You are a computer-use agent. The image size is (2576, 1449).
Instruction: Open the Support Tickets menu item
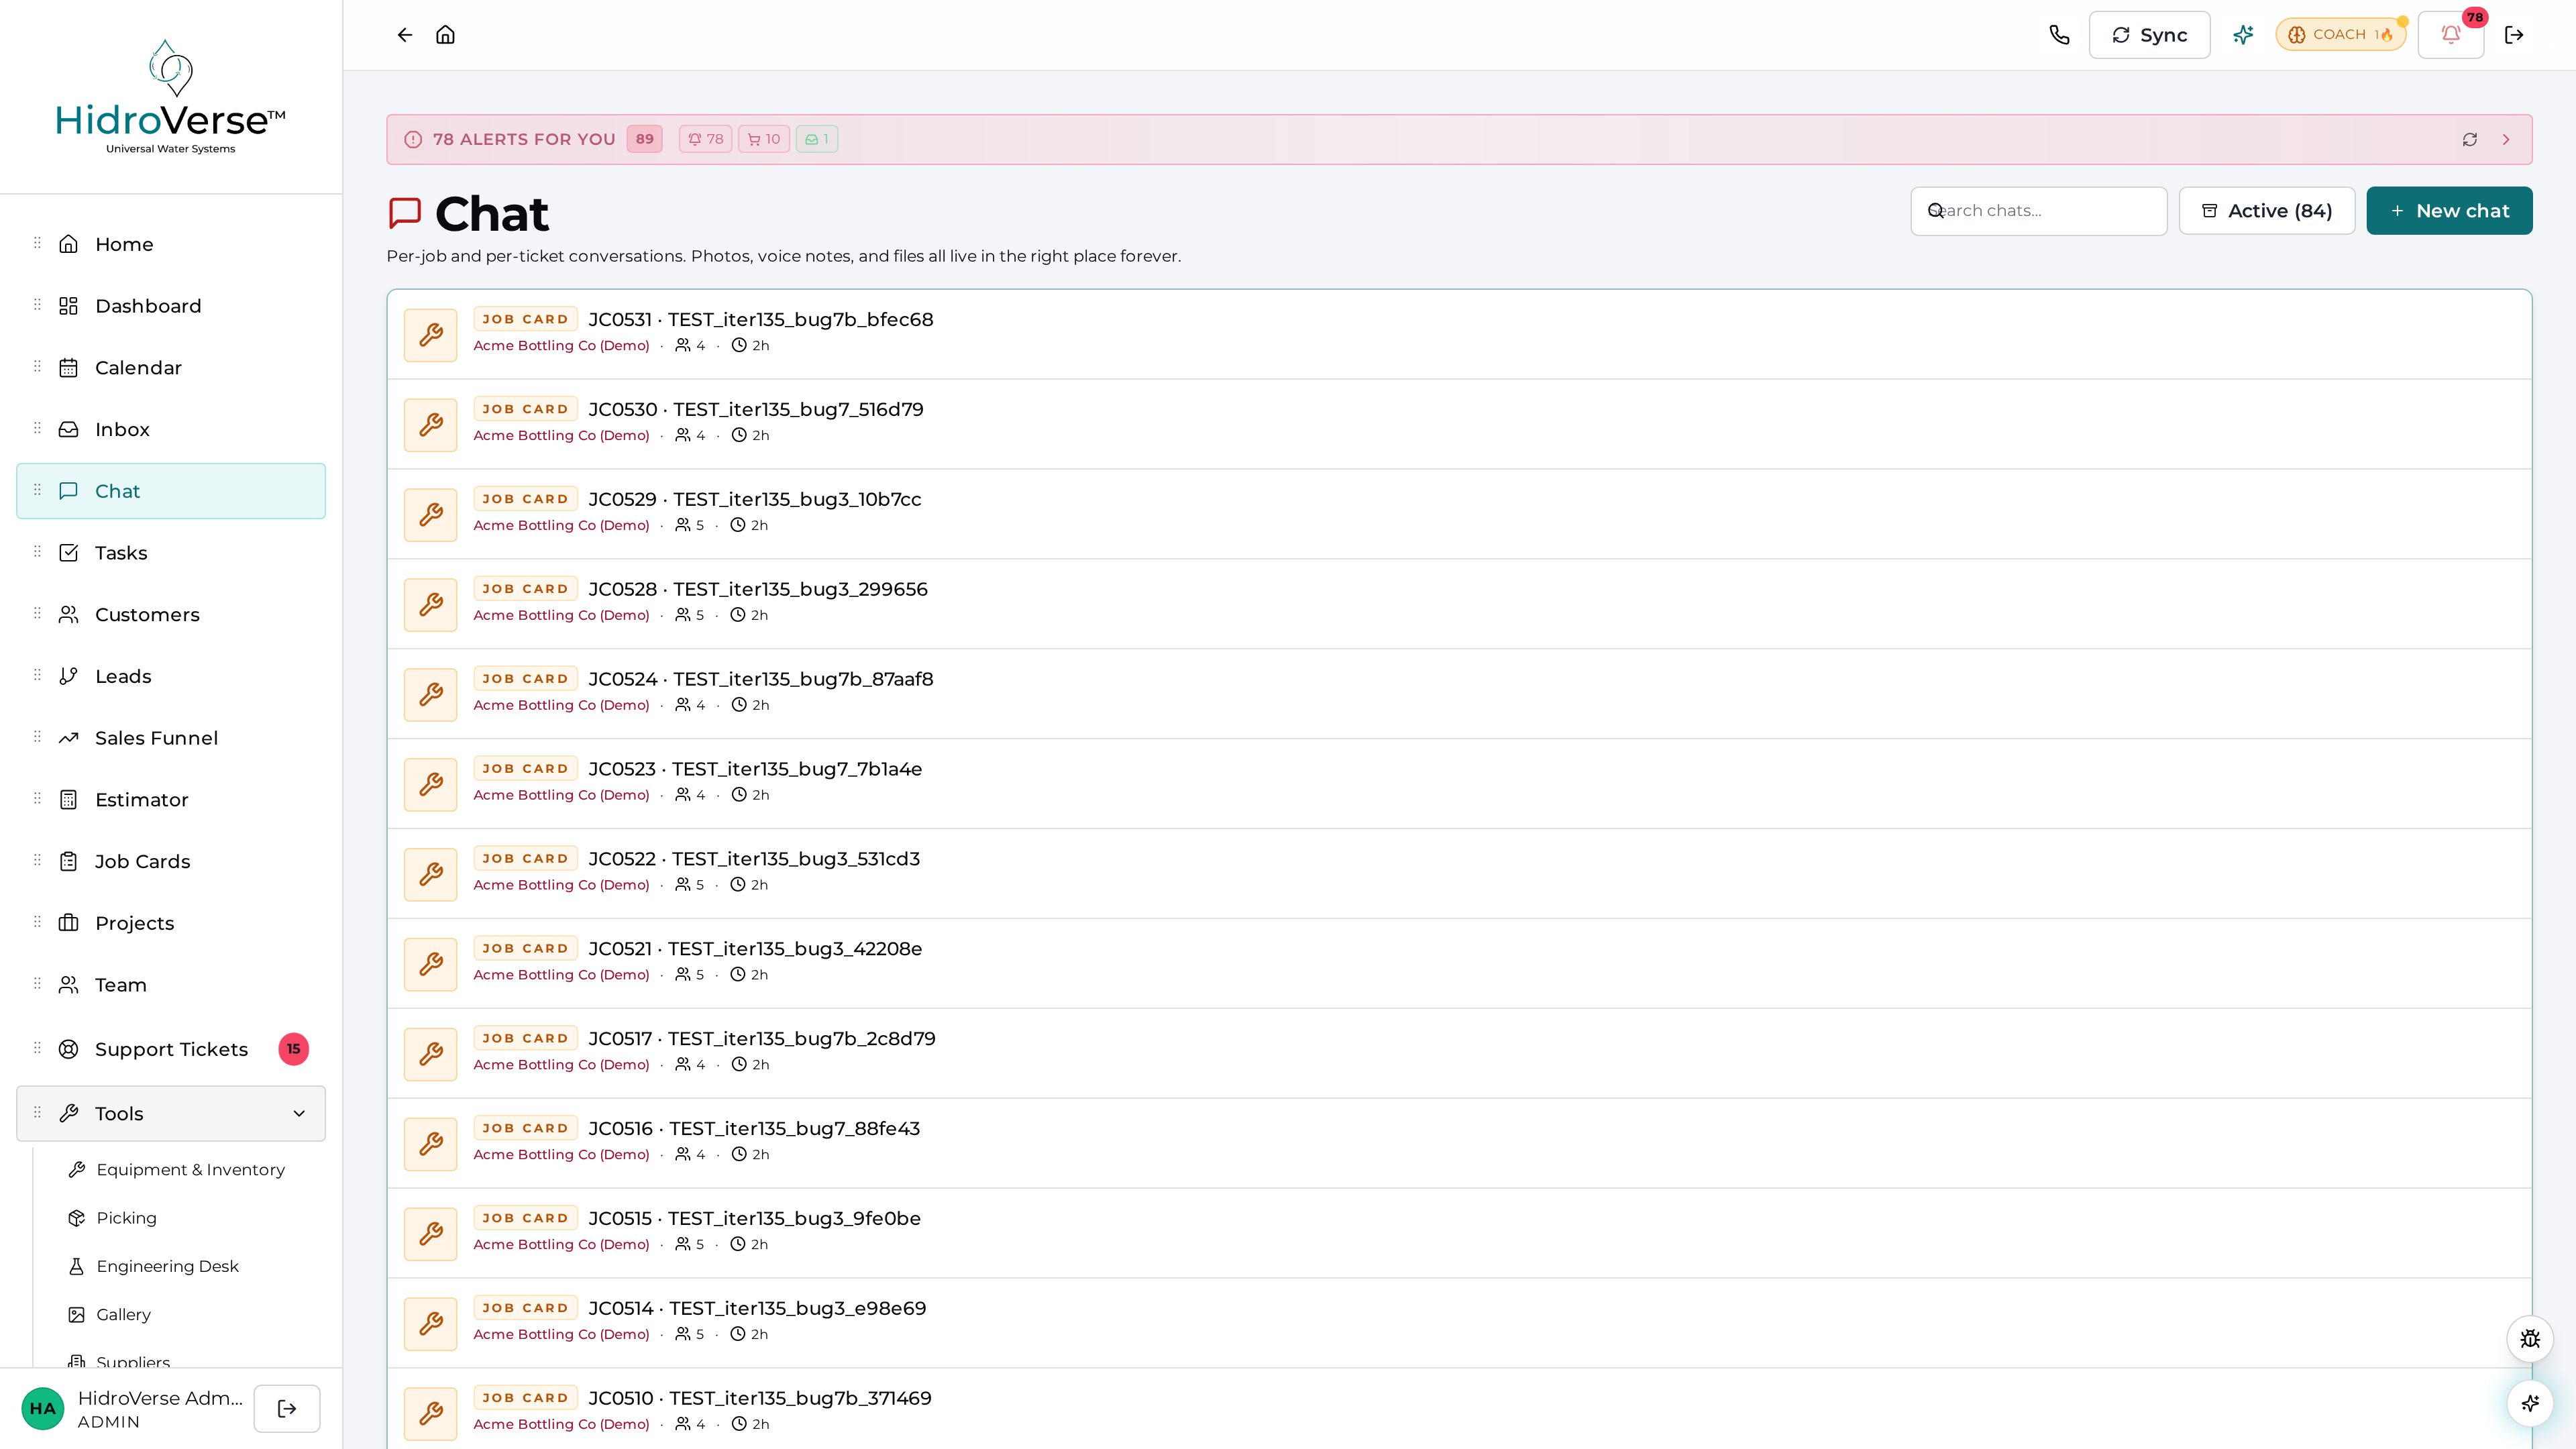tap(171, 1049)
